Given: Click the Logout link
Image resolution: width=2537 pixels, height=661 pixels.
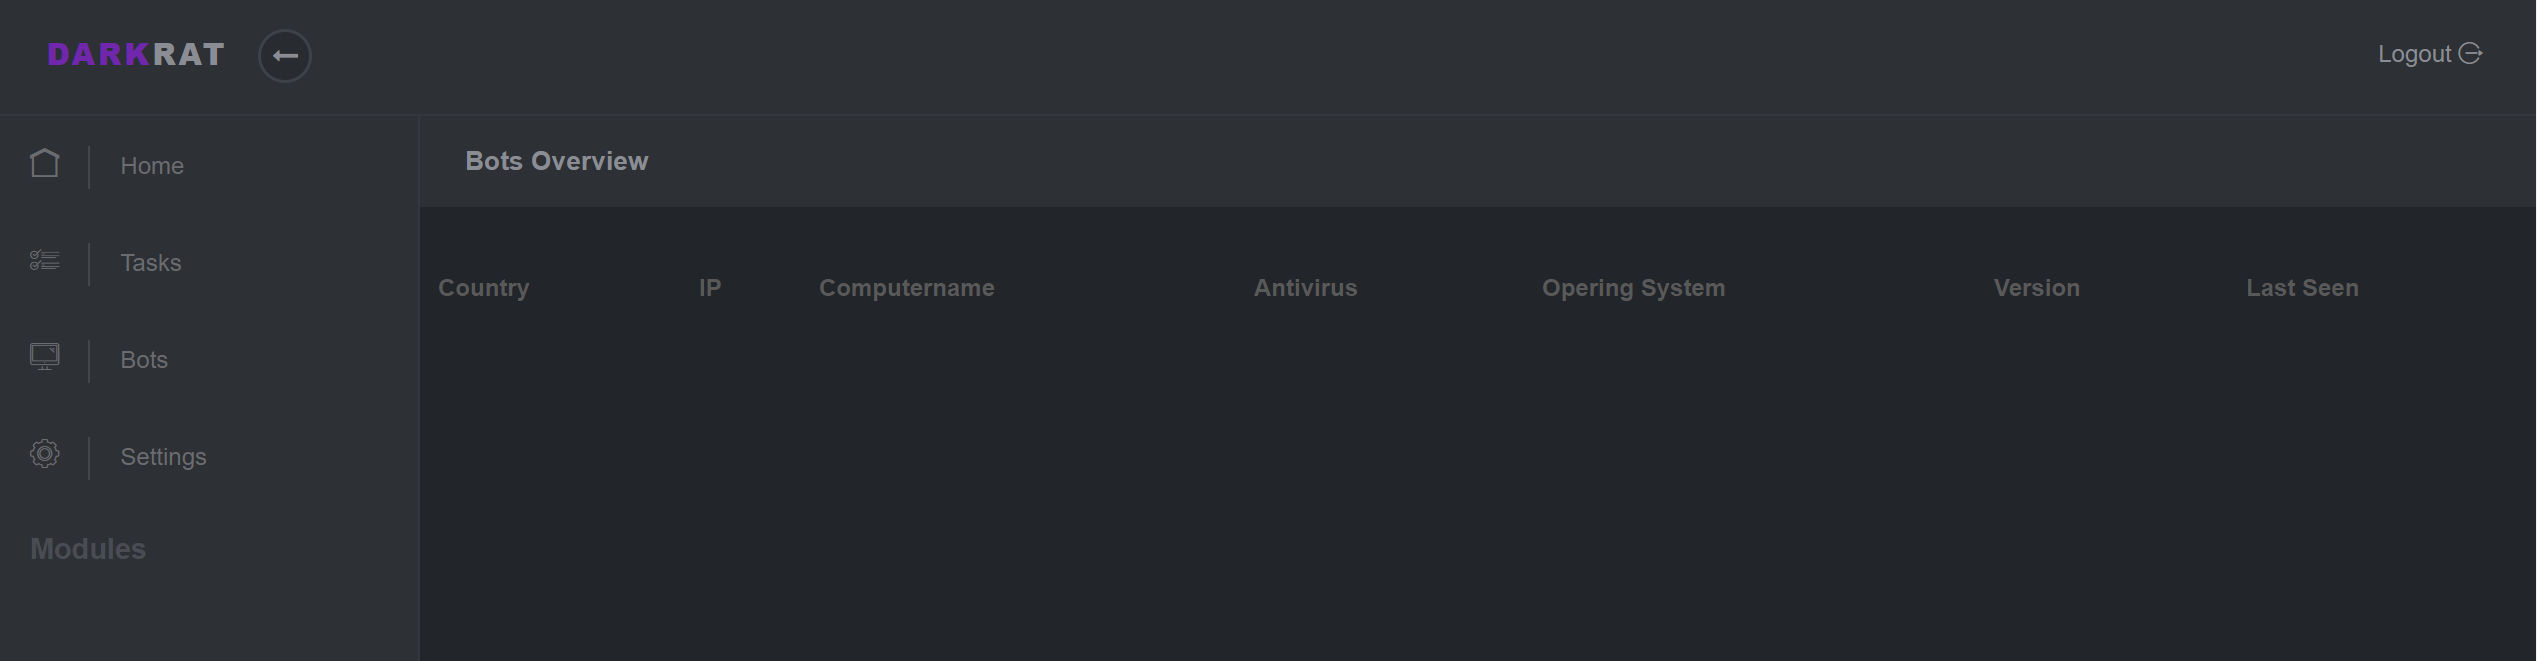Looking at the screenshot, I should click(2414, 54).
